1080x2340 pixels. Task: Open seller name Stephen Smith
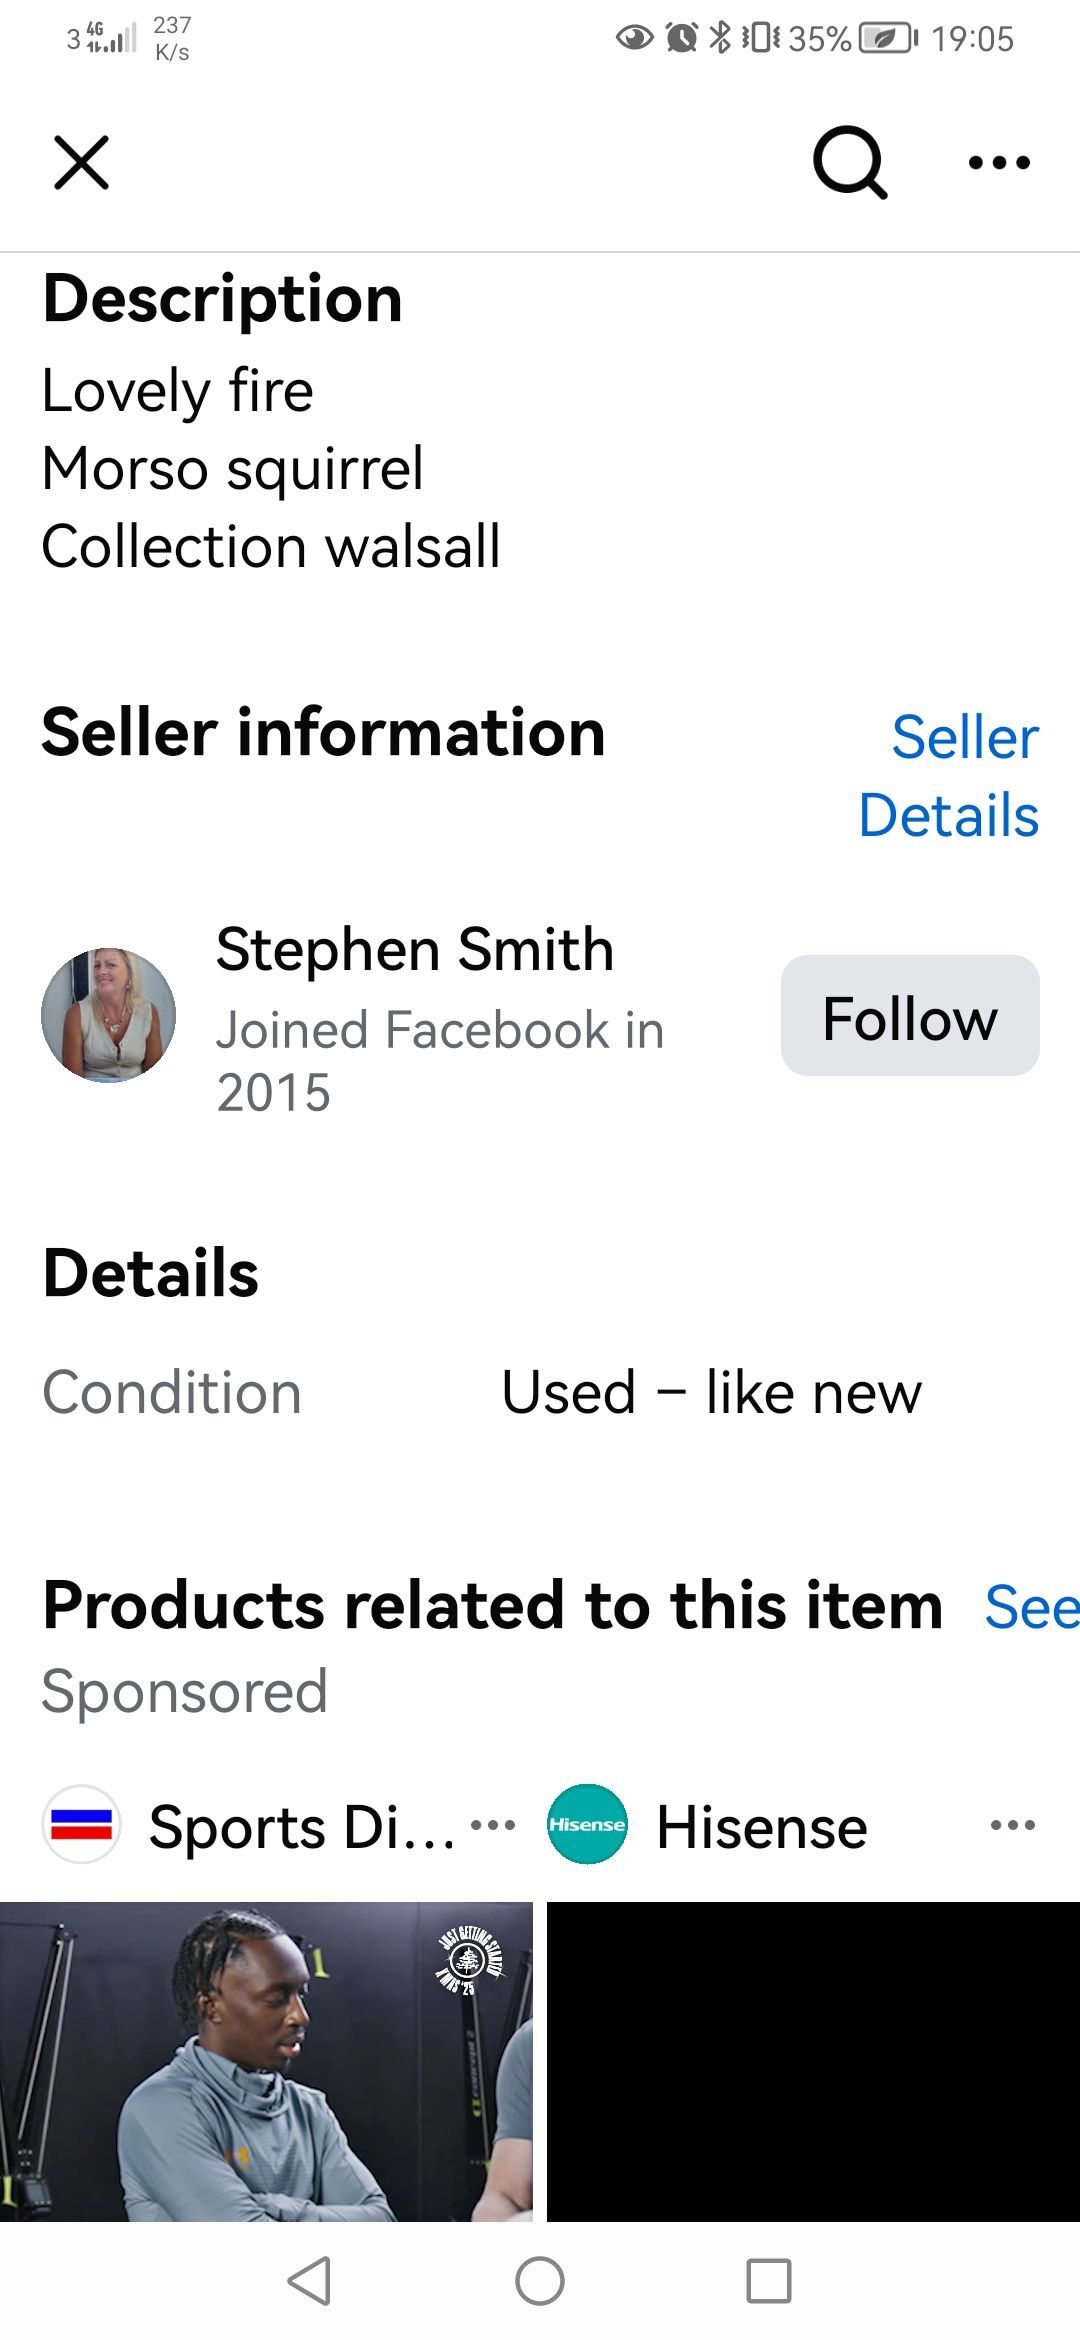coord(415,949)
